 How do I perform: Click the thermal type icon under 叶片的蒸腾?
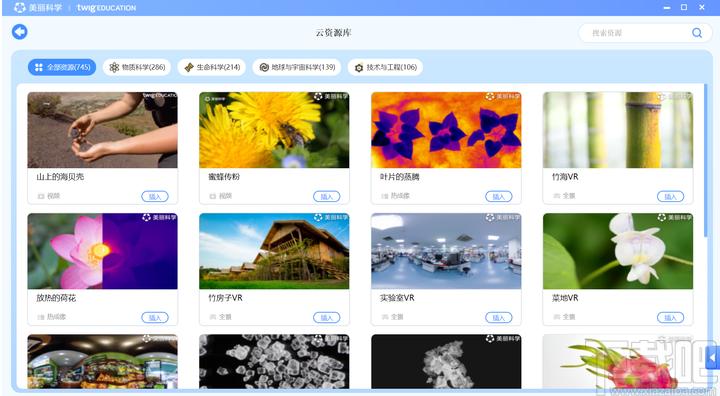(x=384, y=196)
